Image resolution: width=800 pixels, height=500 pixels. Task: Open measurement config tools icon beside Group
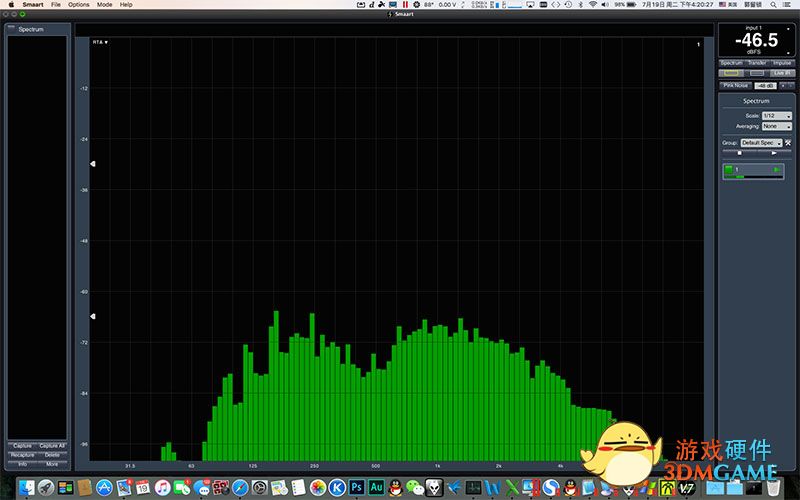pos(788,143)
